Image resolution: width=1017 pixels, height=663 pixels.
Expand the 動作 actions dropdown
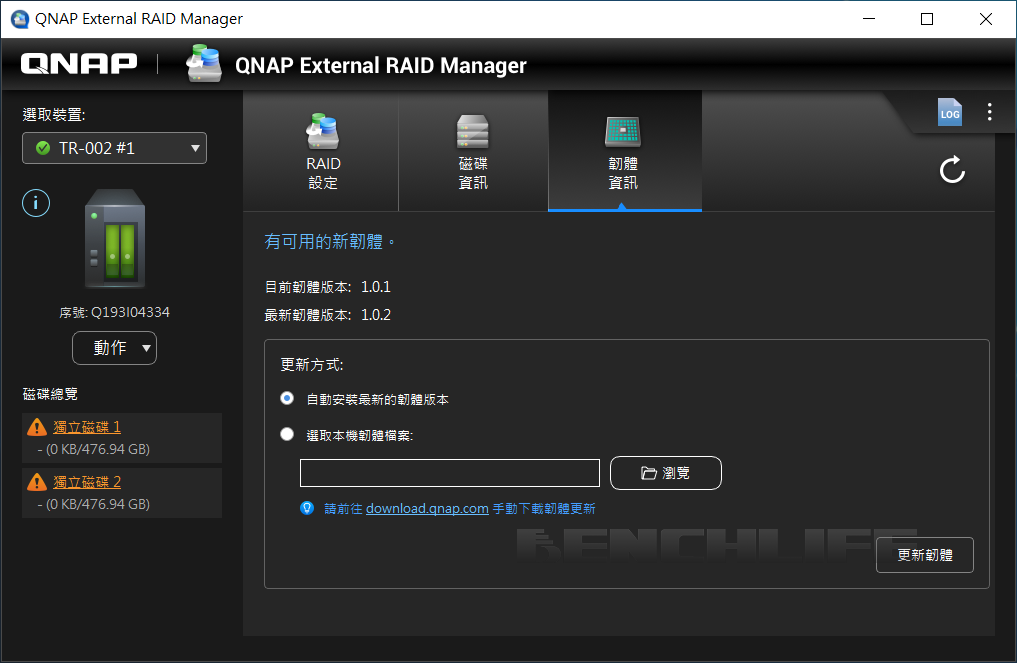click(114, 348)
